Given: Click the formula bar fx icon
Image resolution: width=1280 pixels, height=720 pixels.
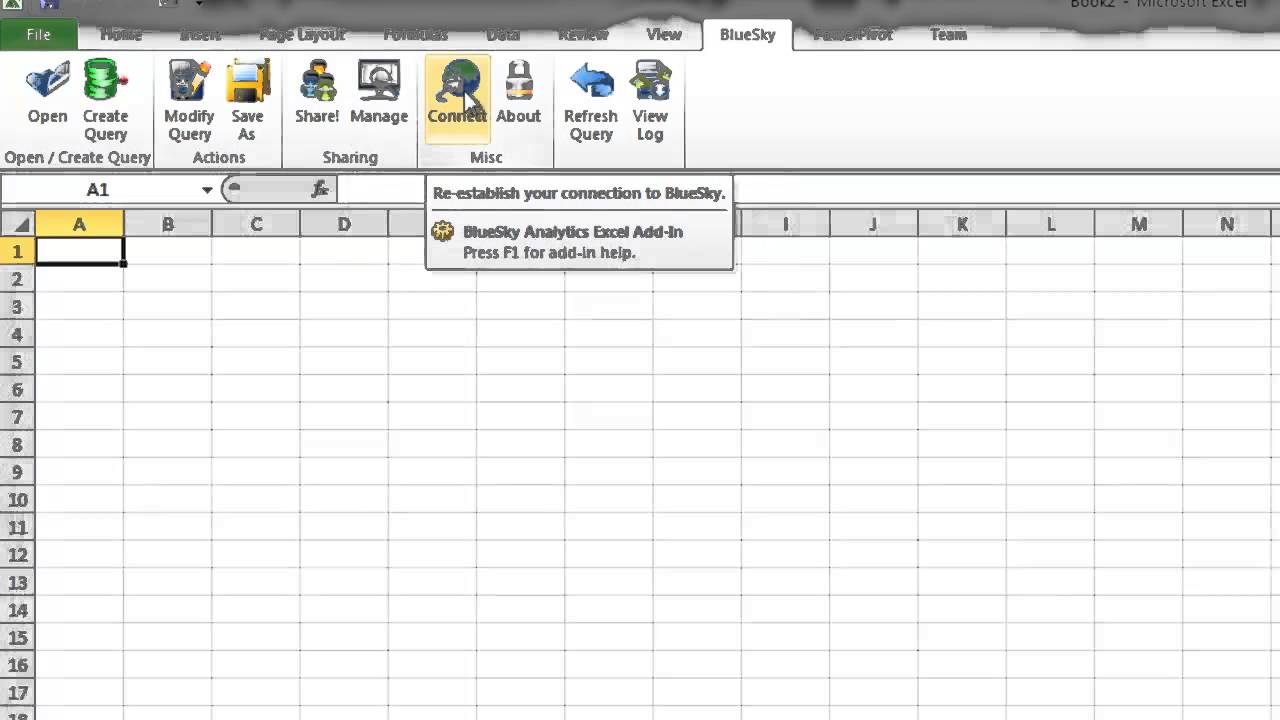Looking at the screenshot, I should 320,189.
